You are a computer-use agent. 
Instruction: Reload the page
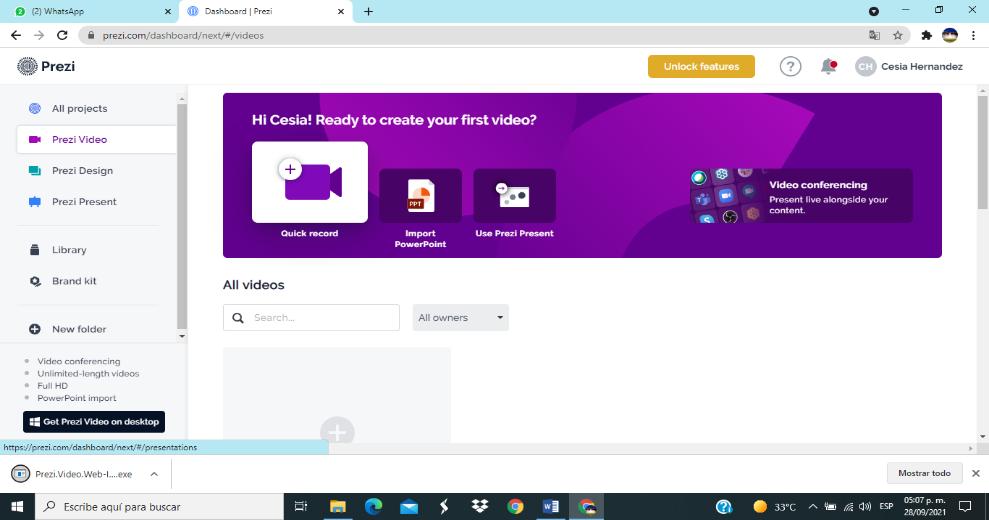click(x=62, y=35)
